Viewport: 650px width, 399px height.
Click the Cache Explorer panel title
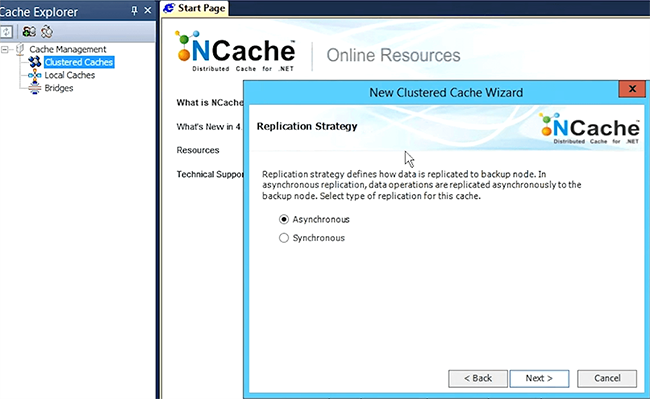(x=39, y=12)
